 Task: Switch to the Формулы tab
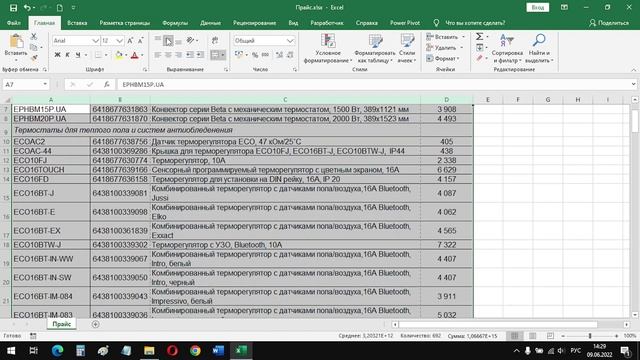click(x=175, y=23)
